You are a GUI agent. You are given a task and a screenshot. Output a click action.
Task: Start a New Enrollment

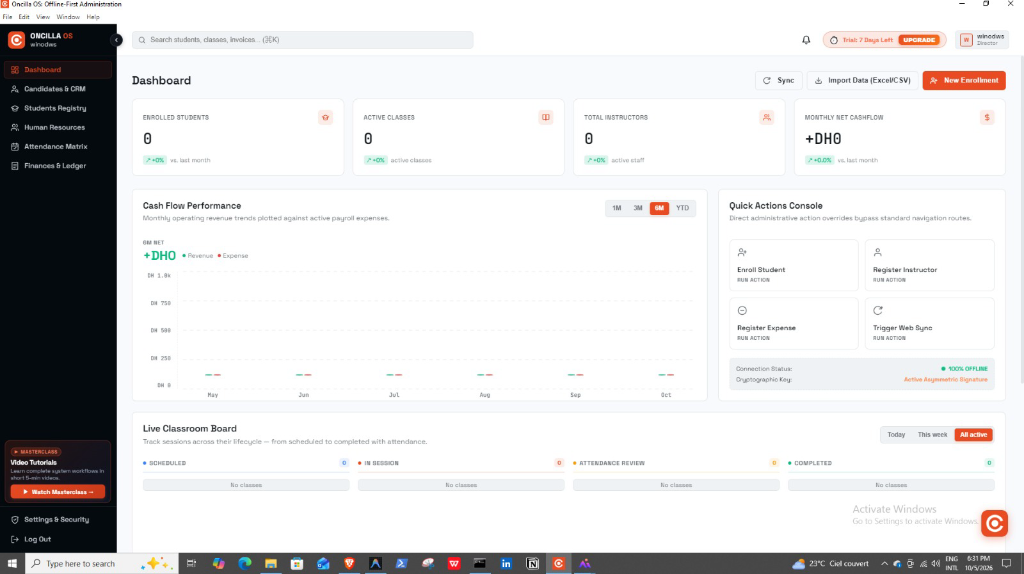964,80
